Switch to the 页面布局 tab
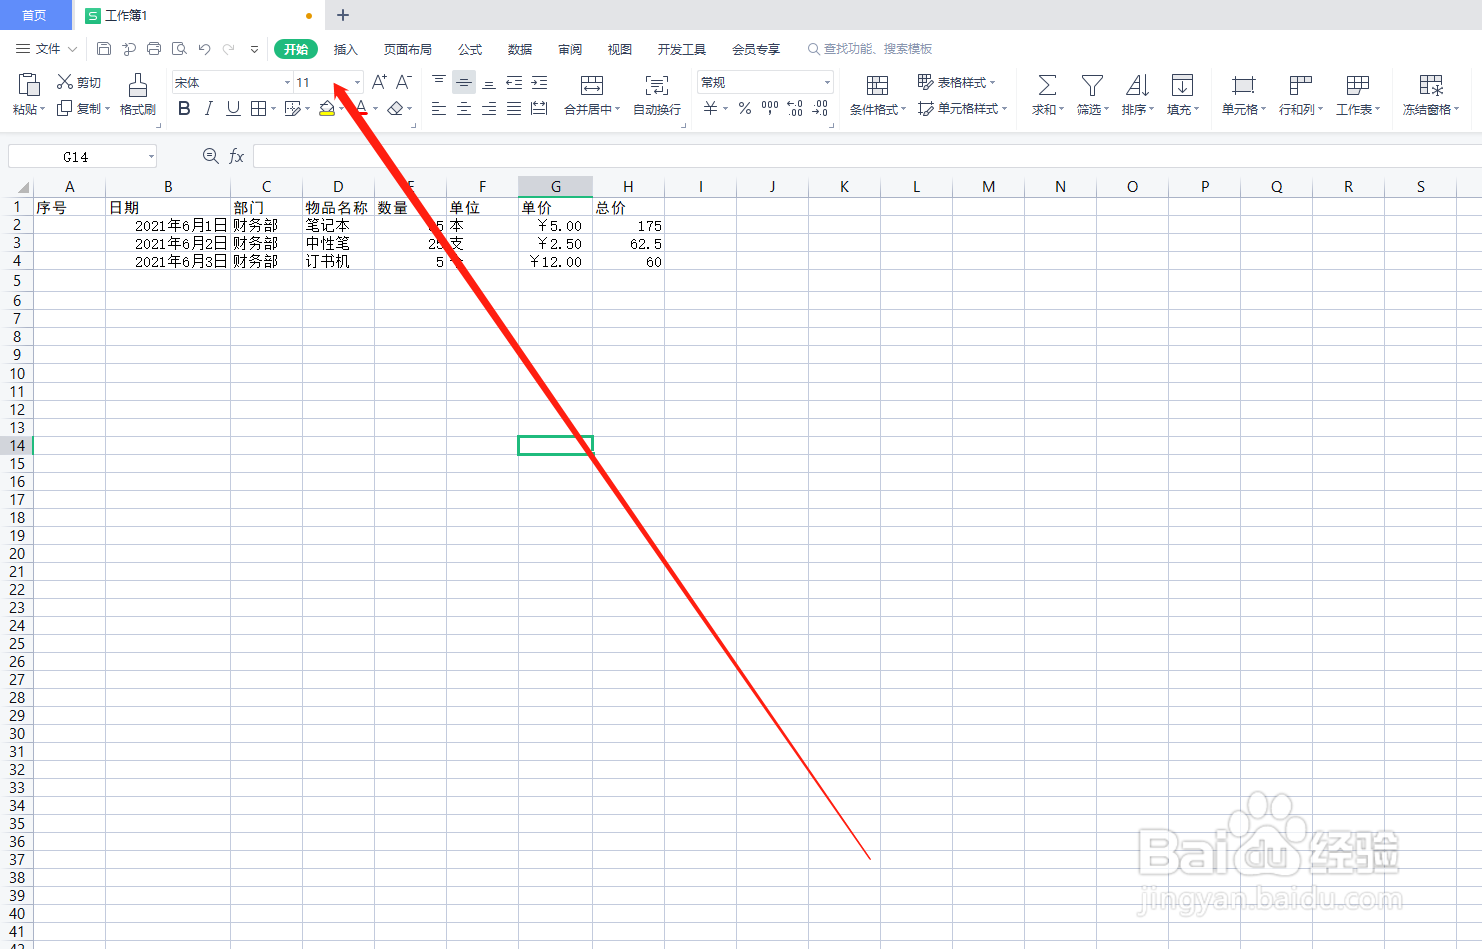Image resolution: width=1482 pixels, height=949 pixels. [408, 49]
